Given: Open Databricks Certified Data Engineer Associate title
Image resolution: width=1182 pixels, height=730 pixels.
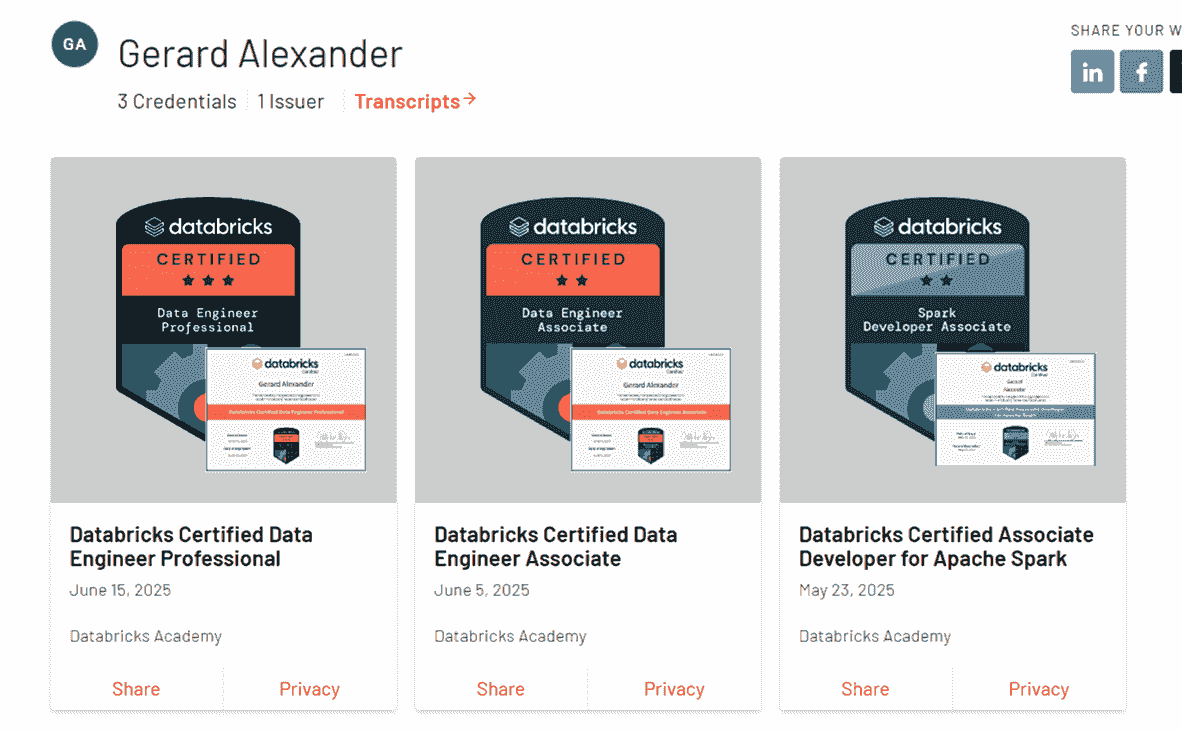Looking at the screenshot, I should pos(556,547).
